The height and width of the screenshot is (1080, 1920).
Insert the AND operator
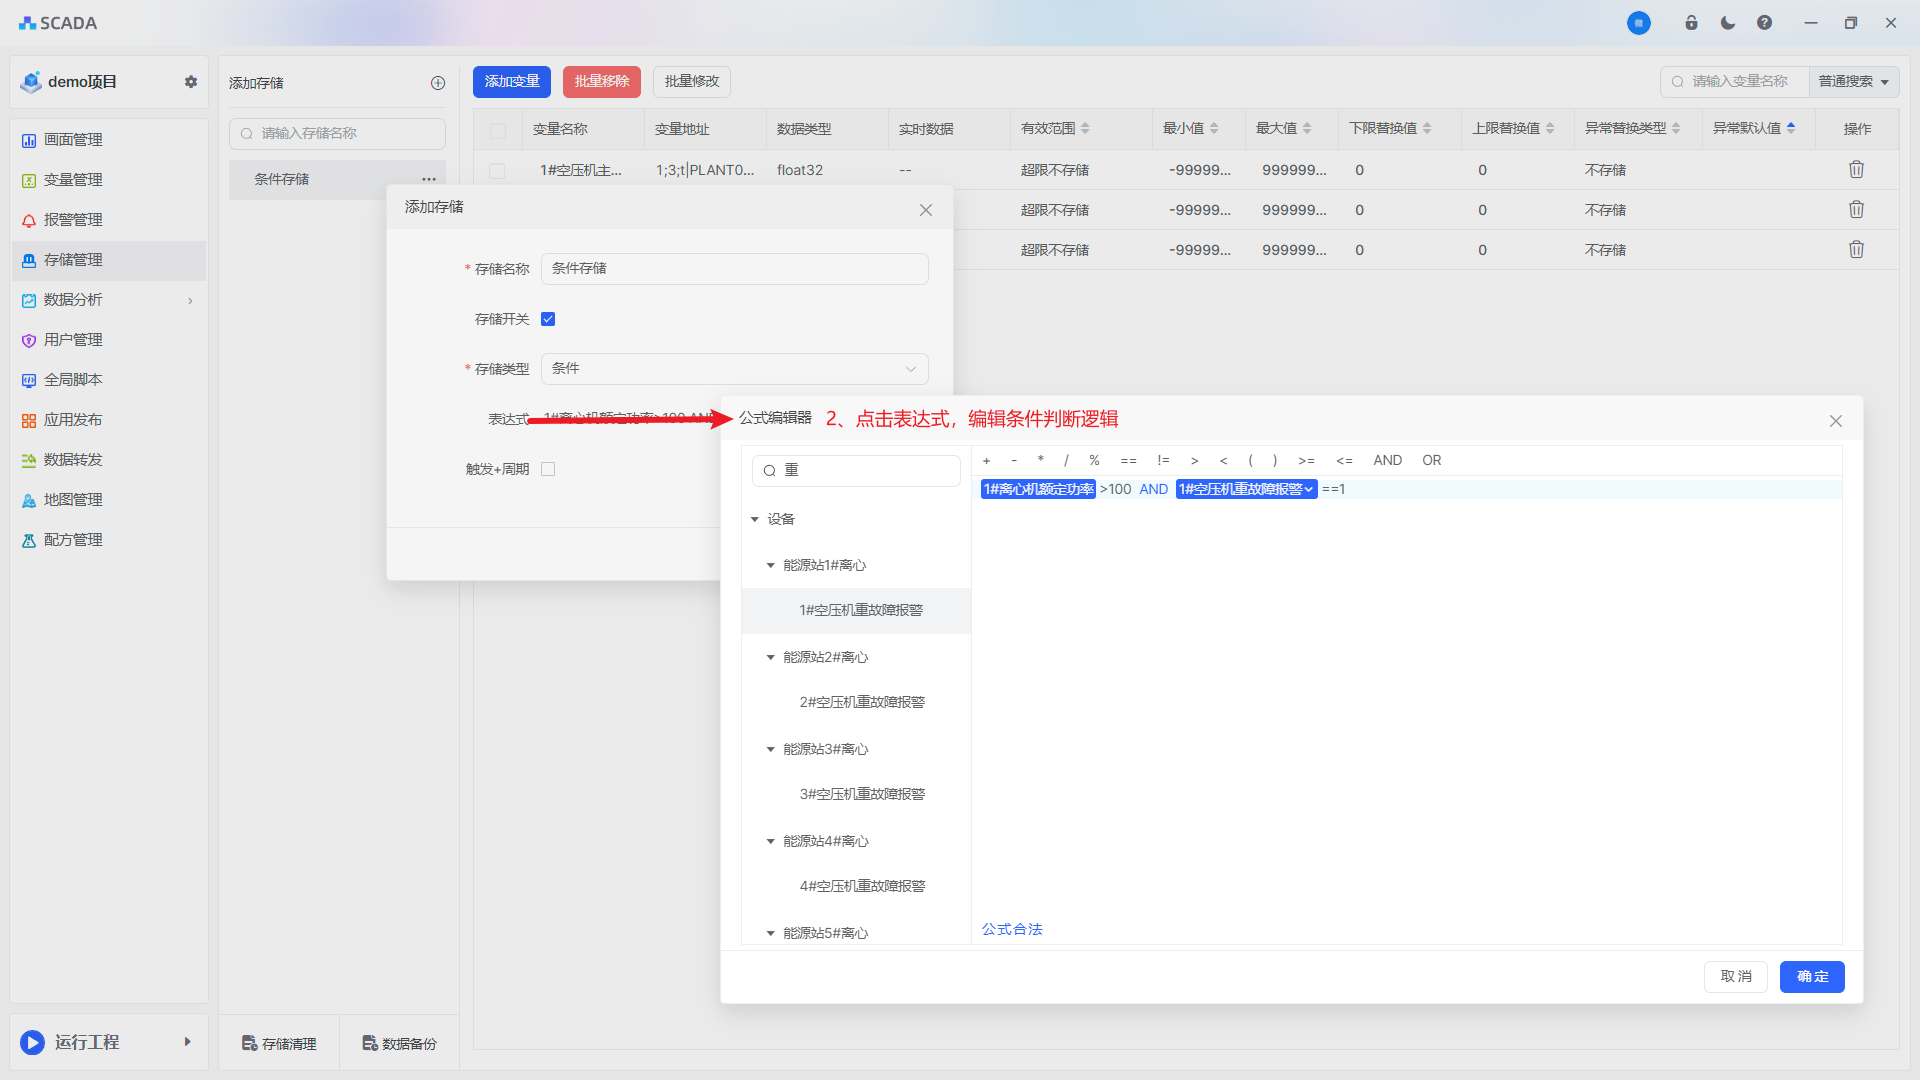[x=1387, y=460]
